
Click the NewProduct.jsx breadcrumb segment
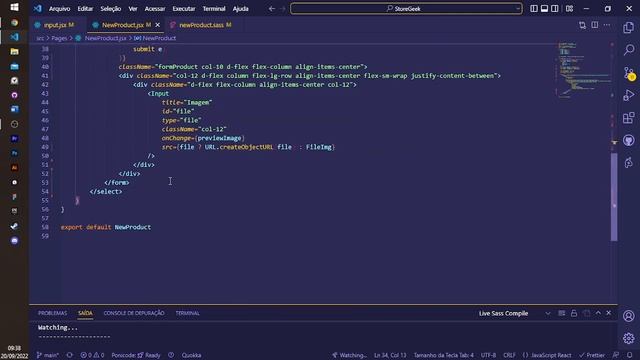[105, 38]
